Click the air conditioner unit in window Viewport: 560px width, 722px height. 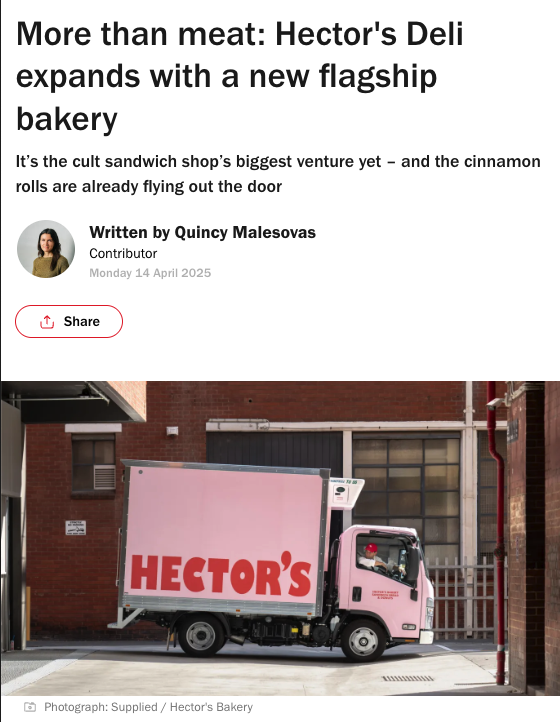tap(105, 477)
